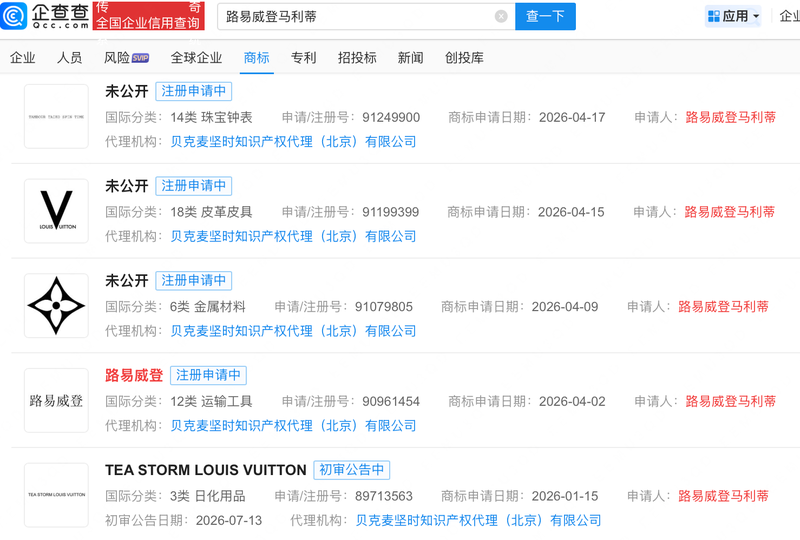
Task: Click the SVIP badge next to 风险
Action: pos(140,58)
